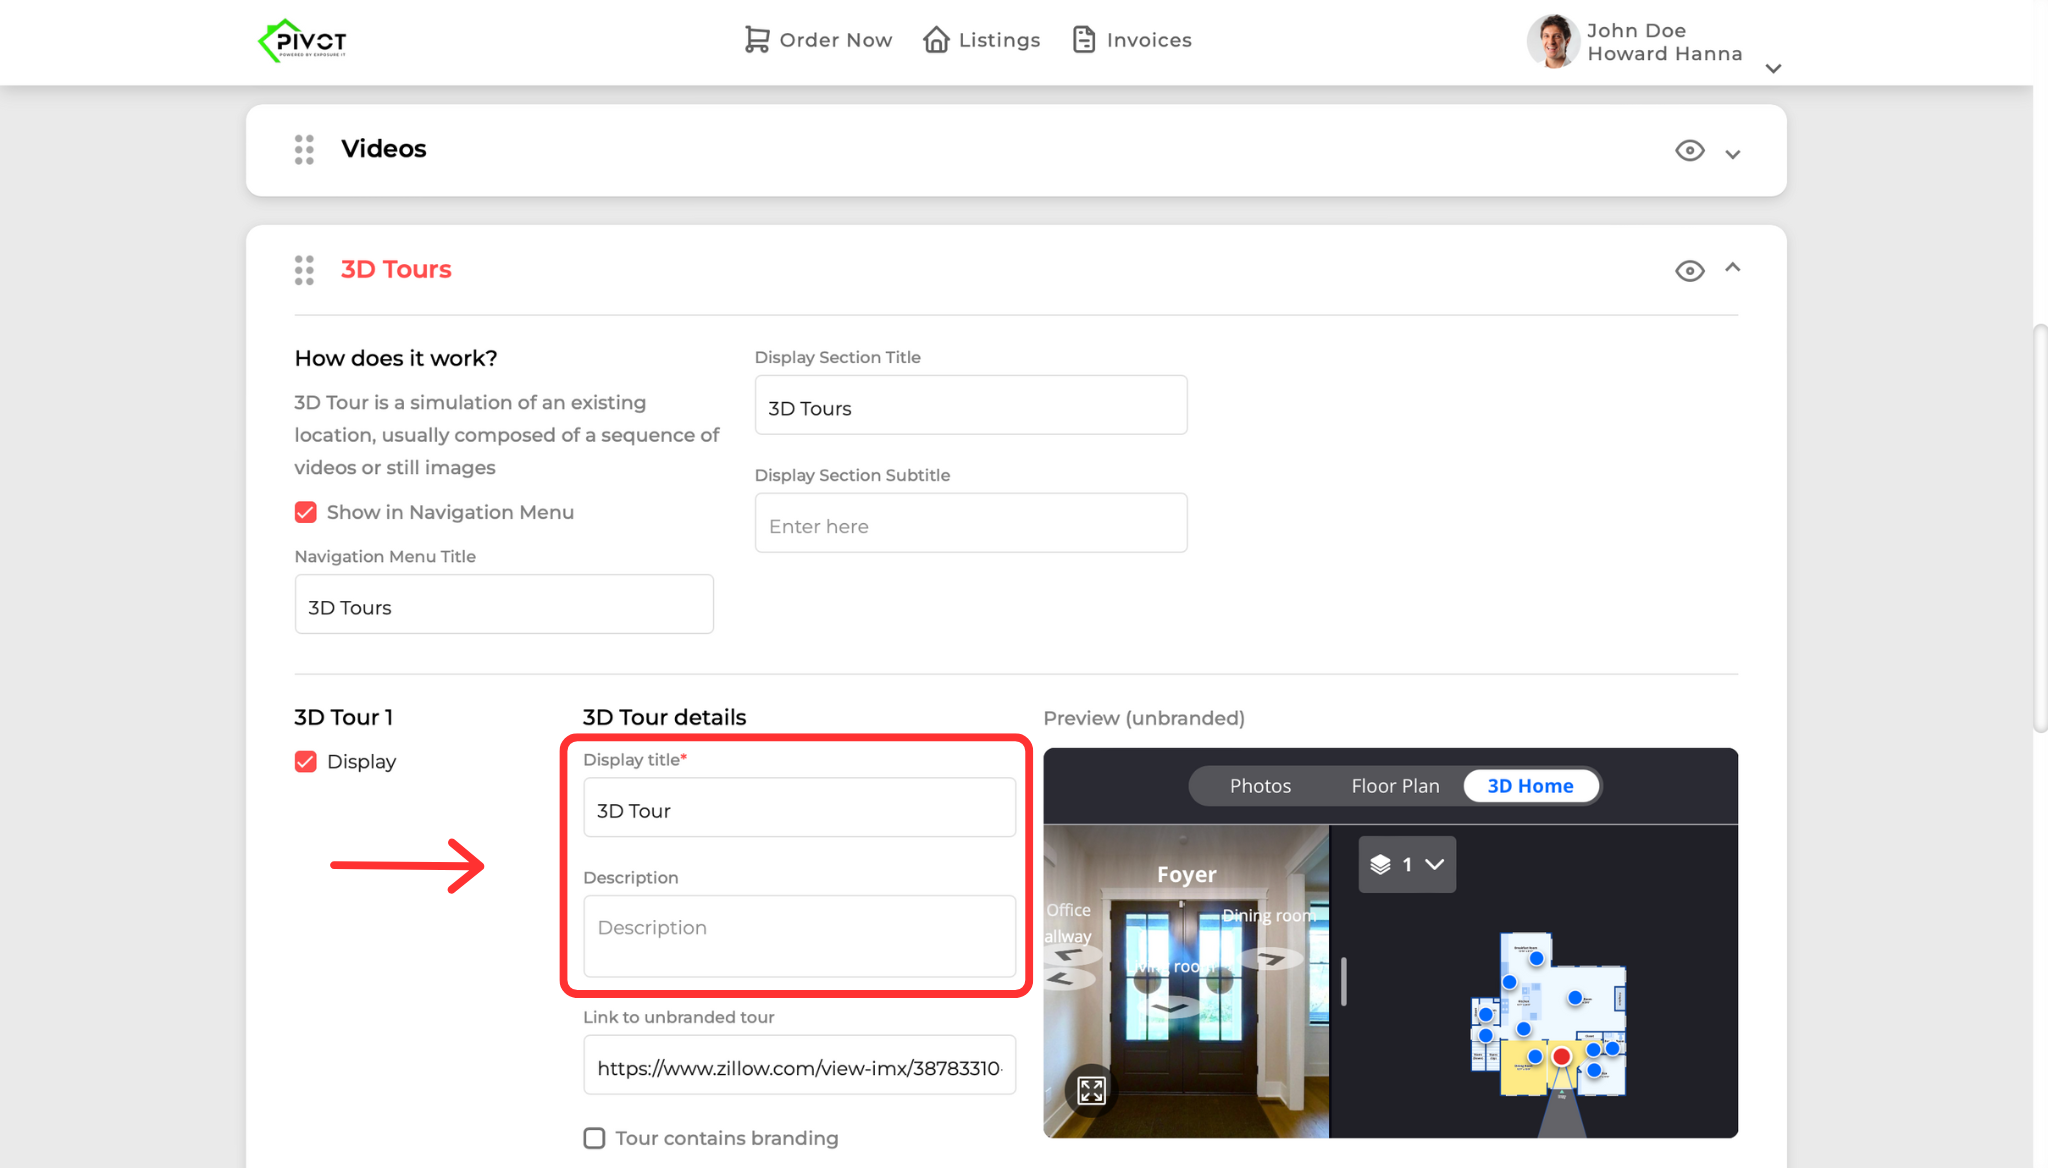This screenshot has width=2048, height=1168.
Task: Hide the Videos section with the eye icon
Action: click(1689, 151)
